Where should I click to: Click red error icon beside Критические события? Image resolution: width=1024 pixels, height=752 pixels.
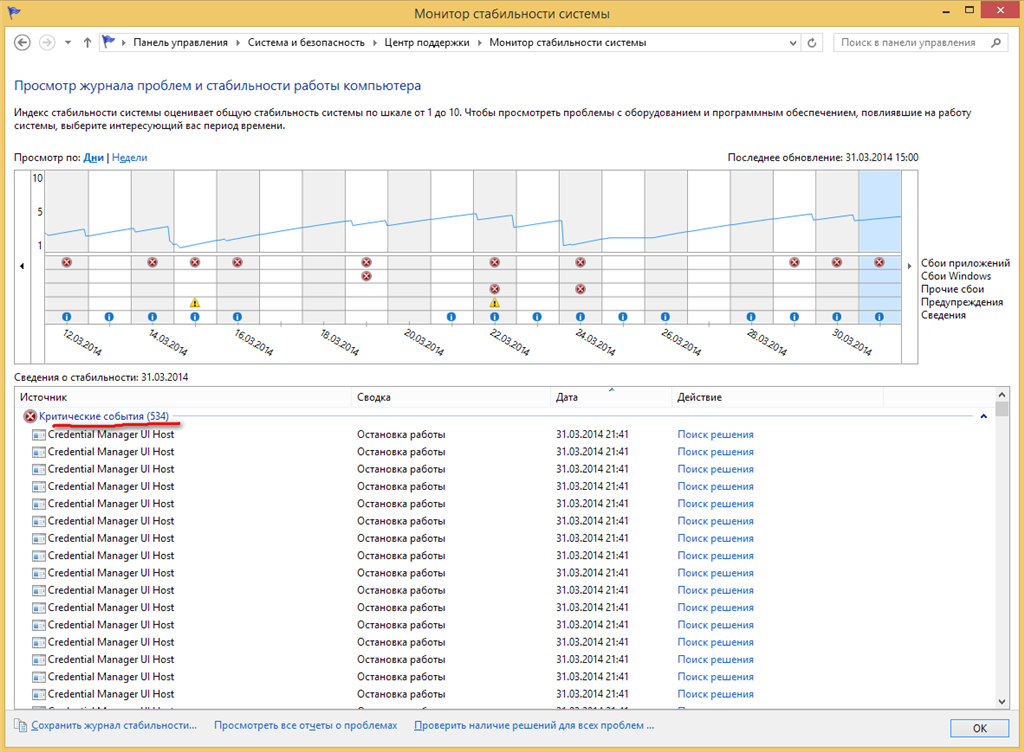[x=30, y=416]
